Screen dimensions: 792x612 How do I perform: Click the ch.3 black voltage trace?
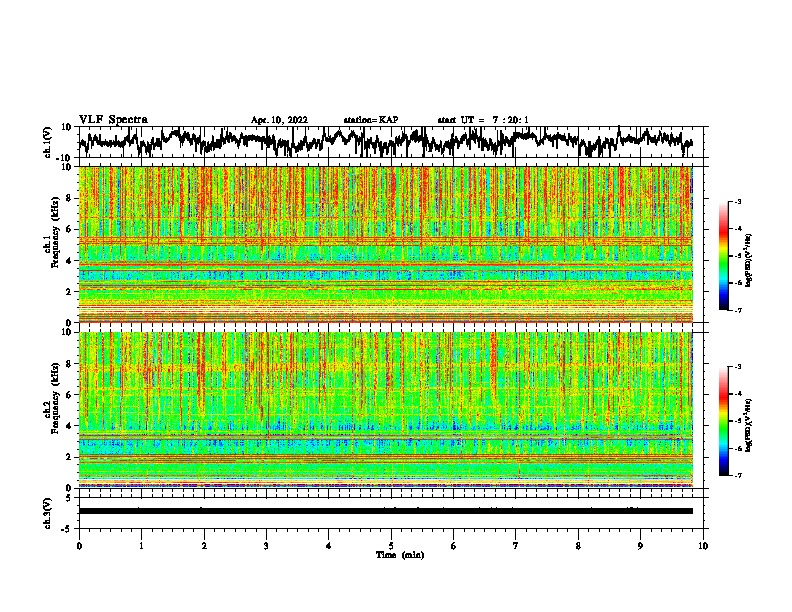pyautogui.click(x=386, y=511)
